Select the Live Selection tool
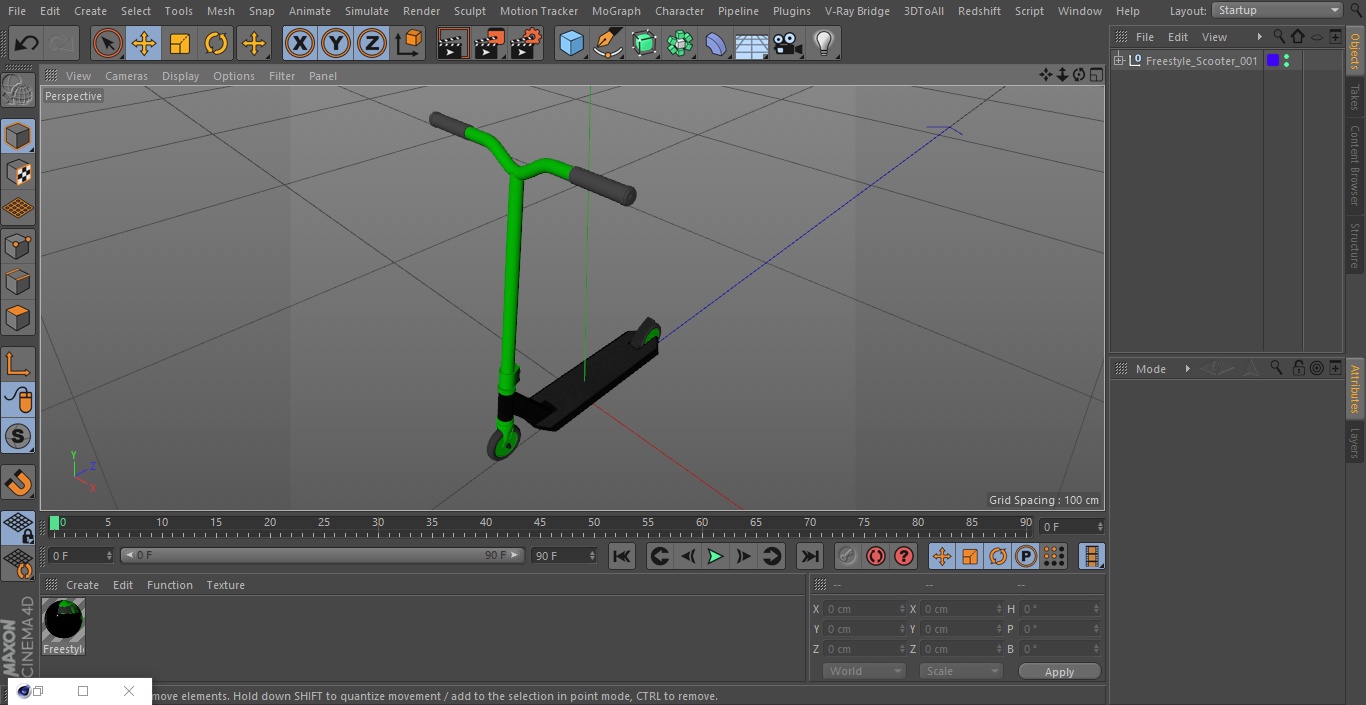Viewport: 1366px width, 705px height. [107, 43]
